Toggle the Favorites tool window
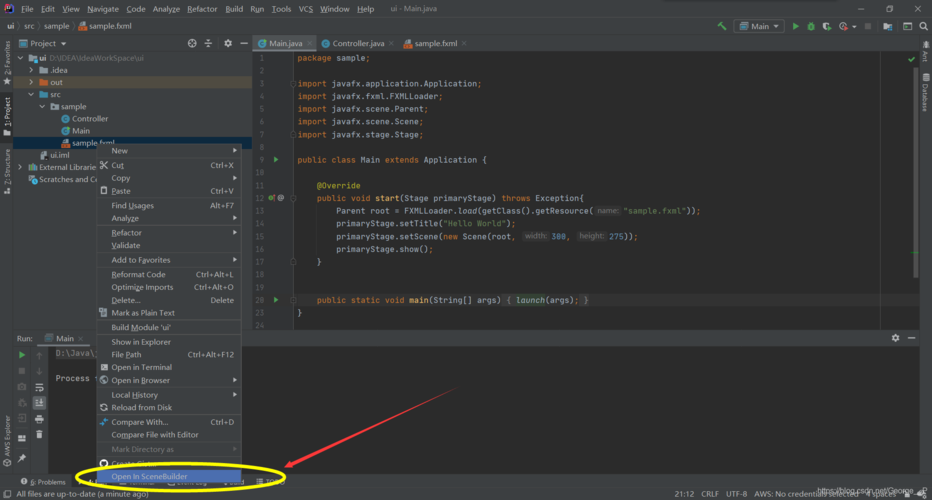Screen dimensions: 932x500 (x=7, y=63)
